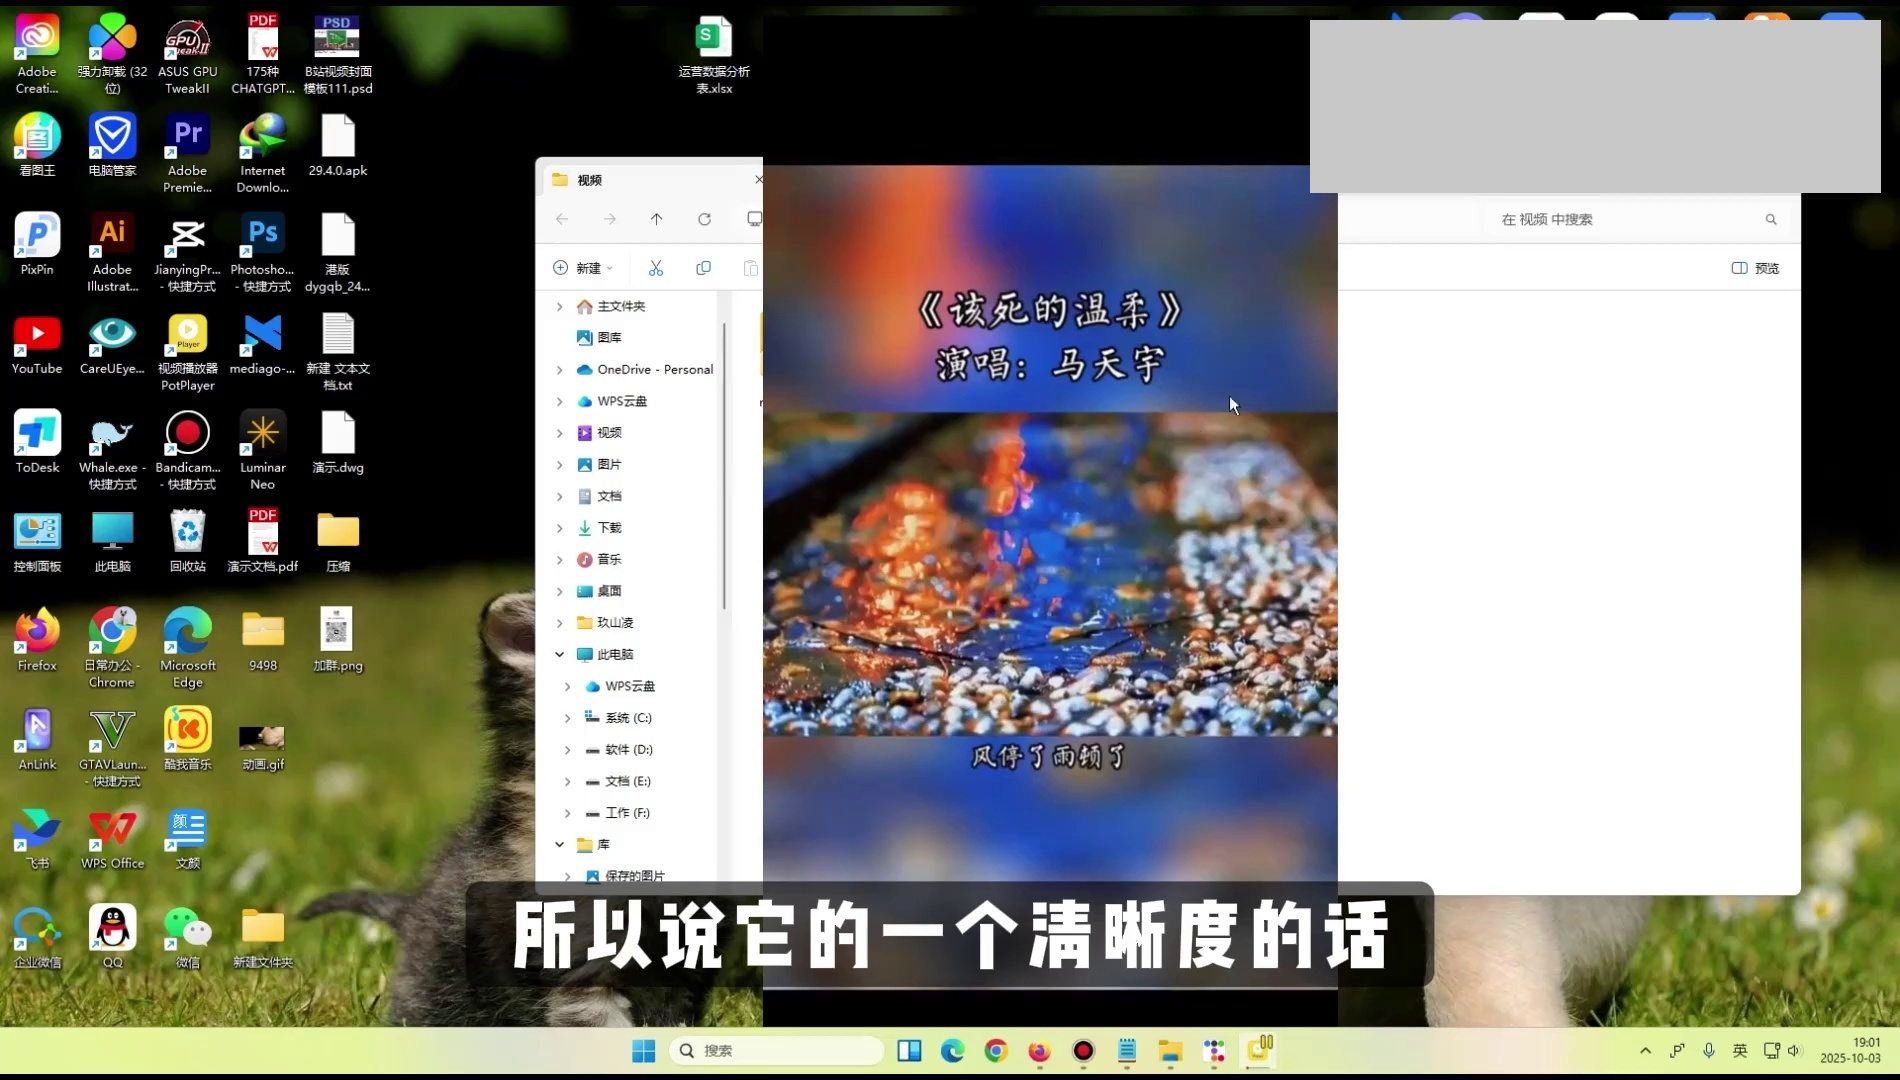This screenshot has height=1080, width=1900.
Task: Click the Copy icon in Explorer toolbar
Action: (x=703, y=268)
